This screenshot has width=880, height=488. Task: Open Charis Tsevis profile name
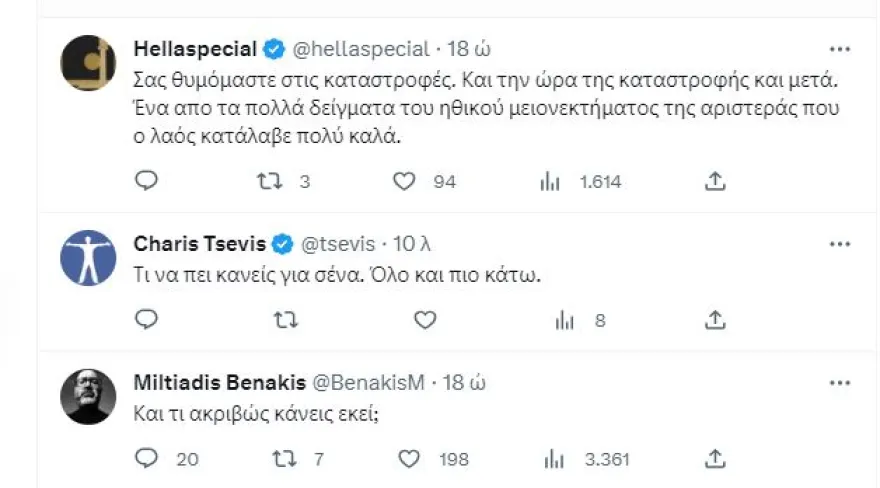coord(200,243)
